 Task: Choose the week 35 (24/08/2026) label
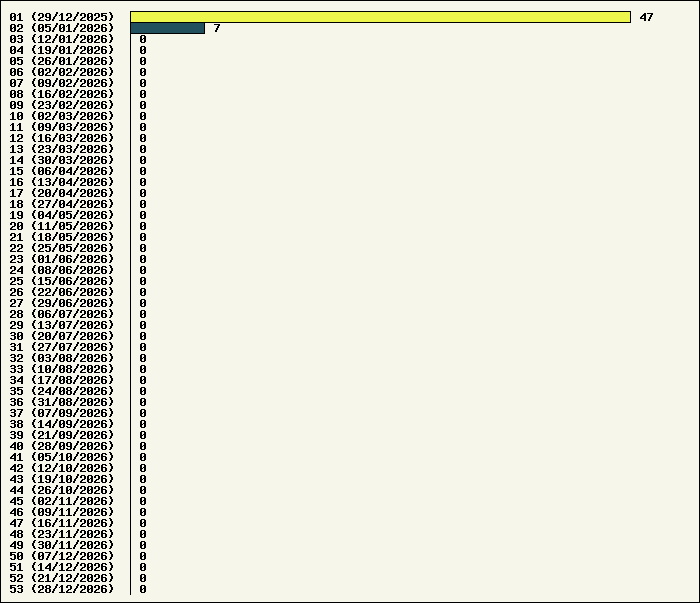click(62, 391)
